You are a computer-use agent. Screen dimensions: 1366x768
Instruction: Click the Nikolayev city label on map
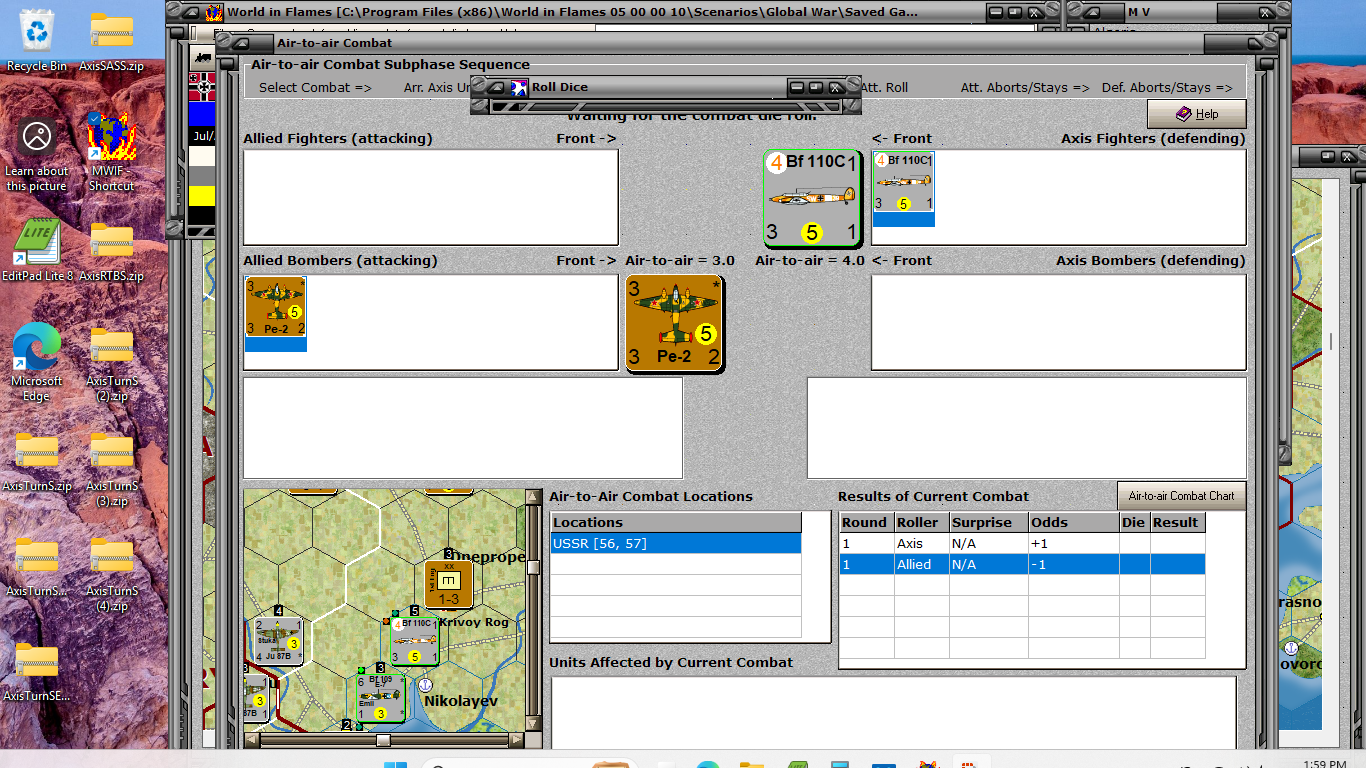pyautogui.click(x=461, y=701)
